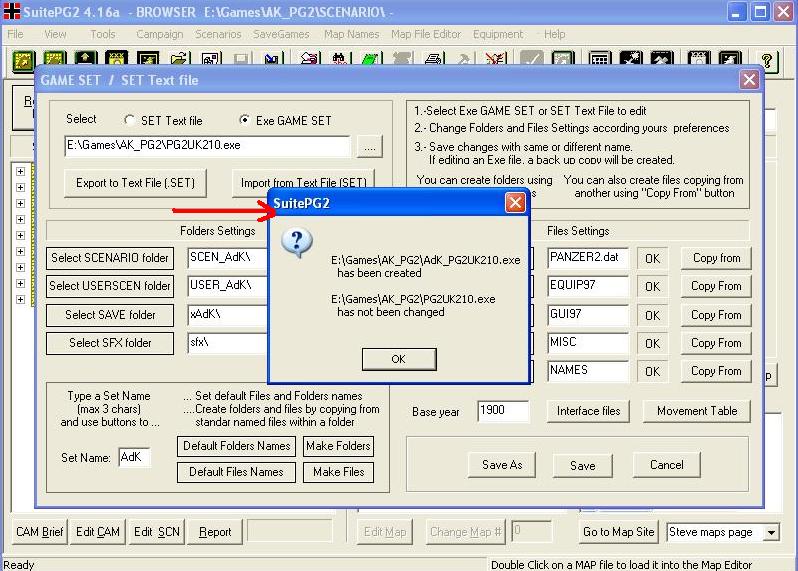Open the Tools menu
Screen dimensions: 798x571
[102, 34]
